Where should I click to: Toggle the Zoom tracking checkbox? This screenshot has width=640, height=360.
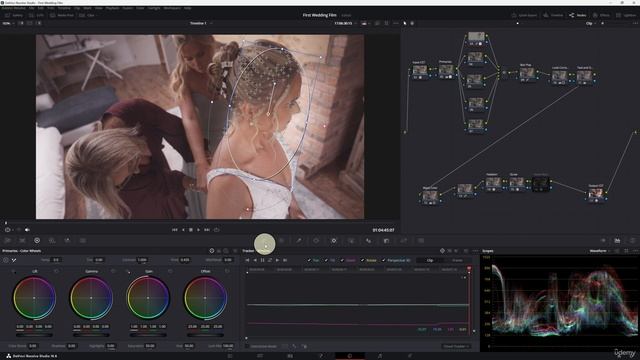tap(342, 260)
